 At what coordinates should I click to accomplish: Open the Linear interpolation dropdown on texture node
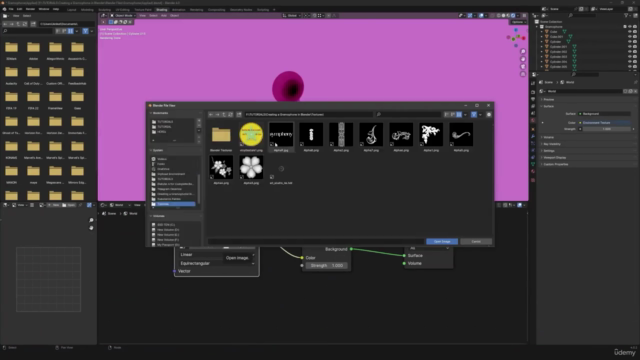(217, 255)
